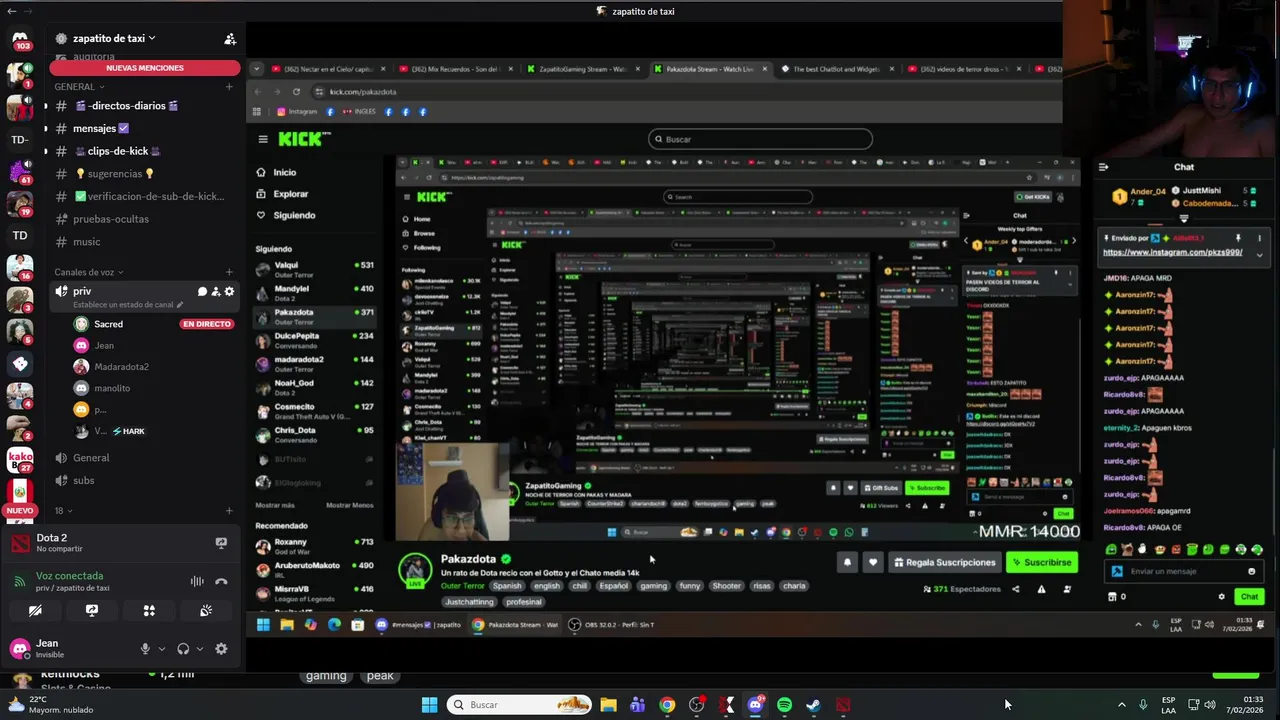
Task: Open the kako server icon
Action: point(20,461)
